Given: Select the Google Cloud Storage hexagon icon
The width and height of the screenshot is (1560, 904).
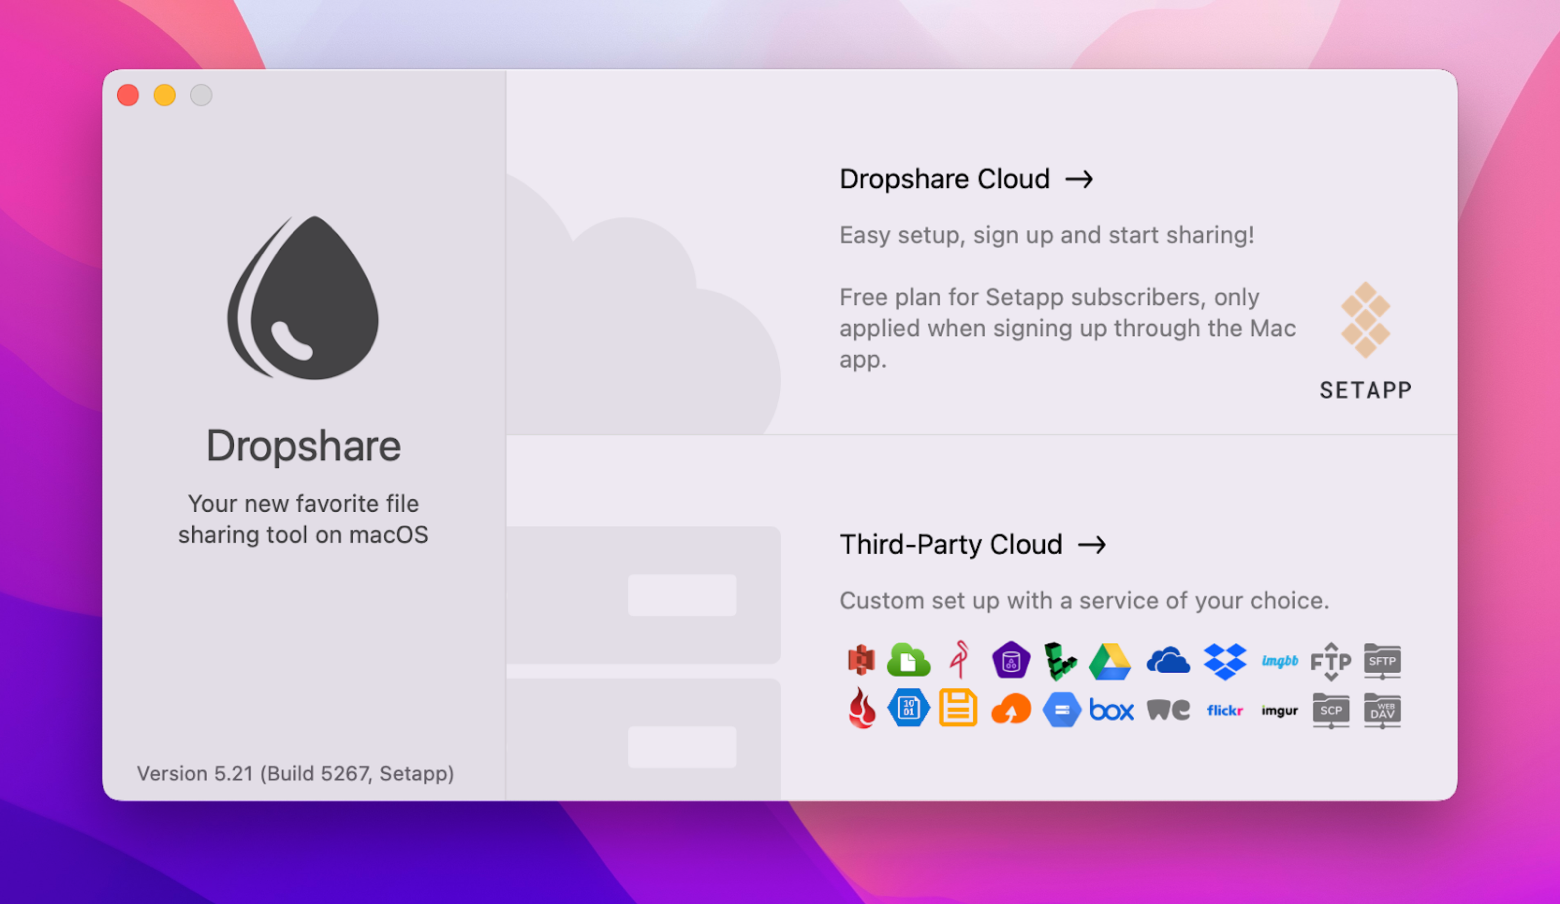Looking at the screenshot, I should [x=1061, y=709].
